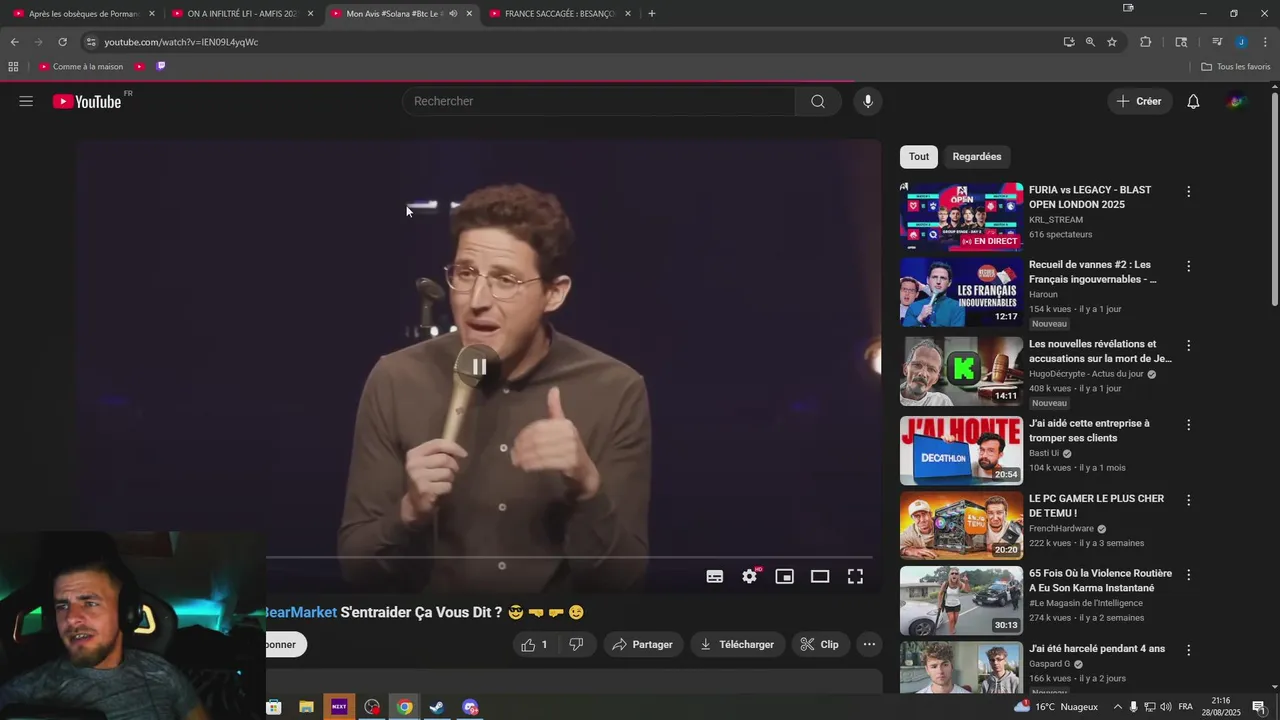
Task: Click the Partager button
Action: [x=643, y=645]
